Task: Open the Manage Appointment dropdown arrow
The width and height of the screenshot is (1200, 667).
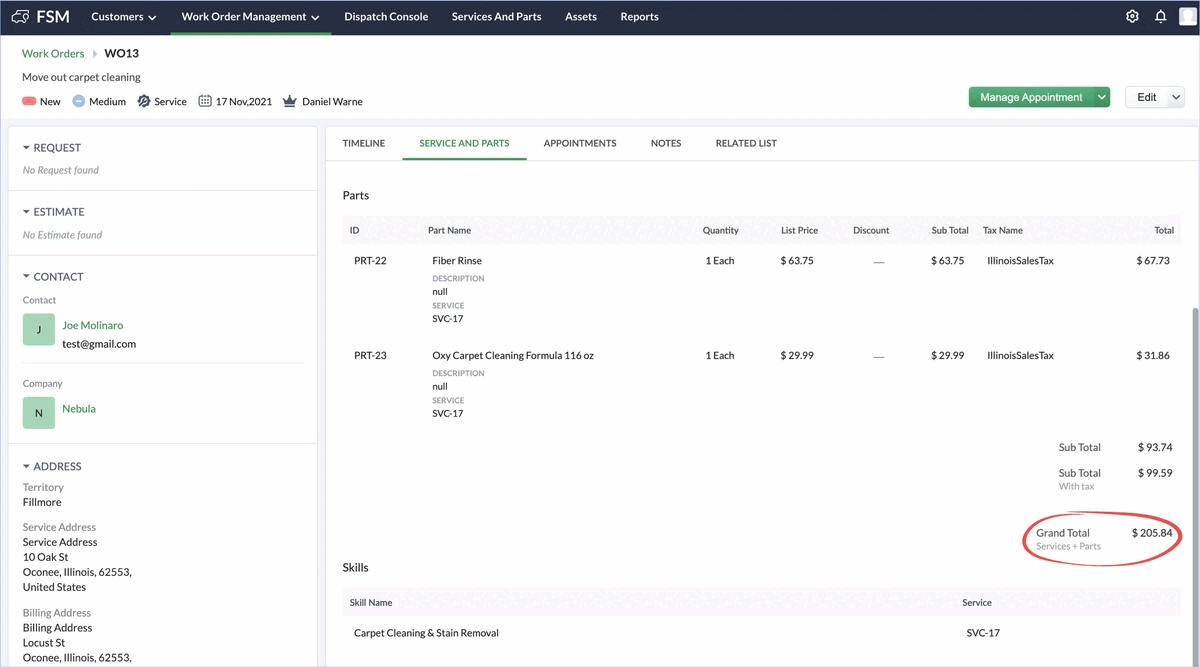Action: (1101, 97)
